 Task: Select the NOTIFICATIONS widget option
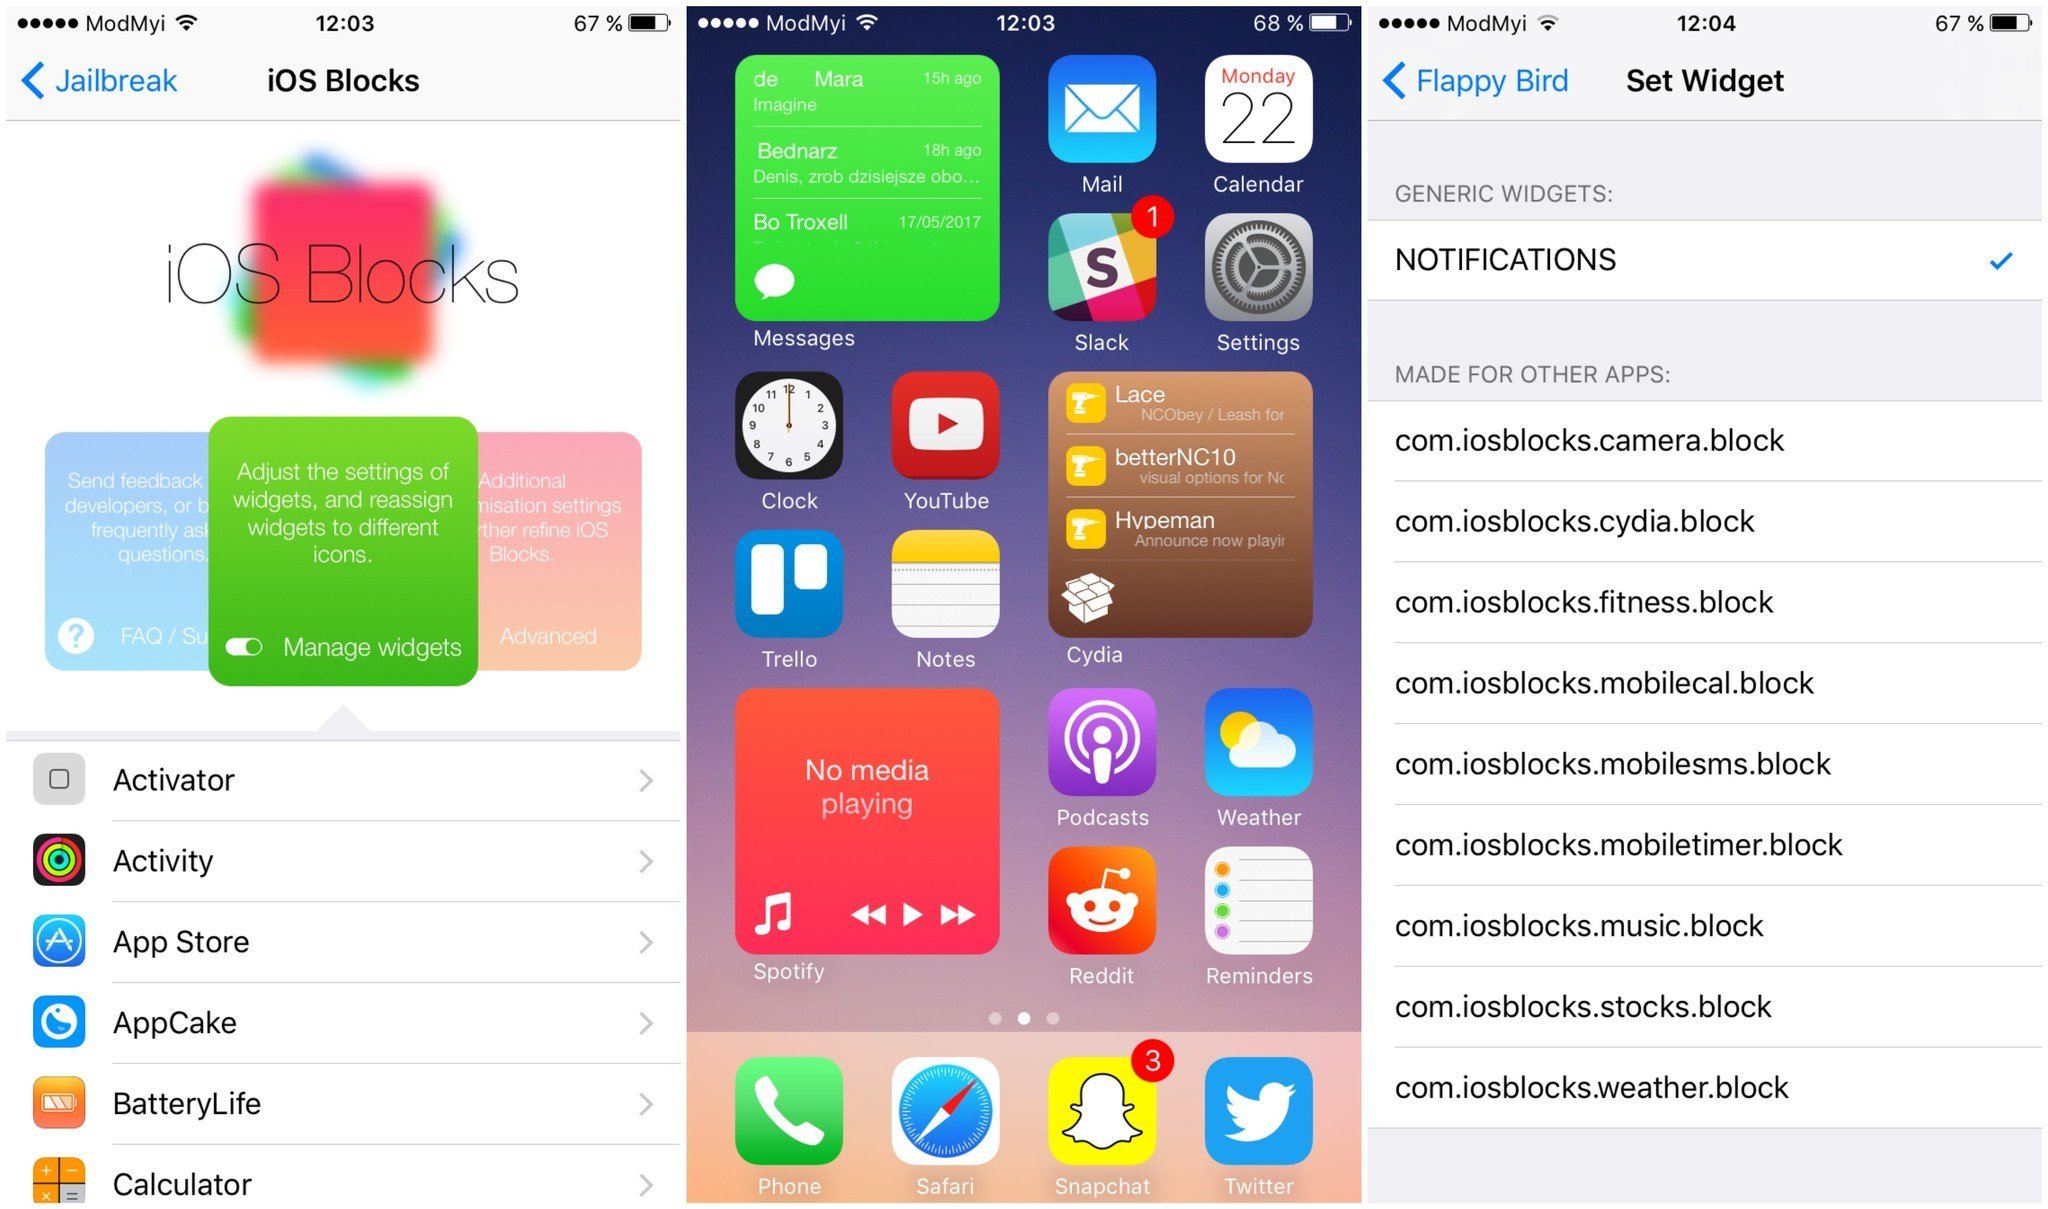click(x=1707, y=261)
